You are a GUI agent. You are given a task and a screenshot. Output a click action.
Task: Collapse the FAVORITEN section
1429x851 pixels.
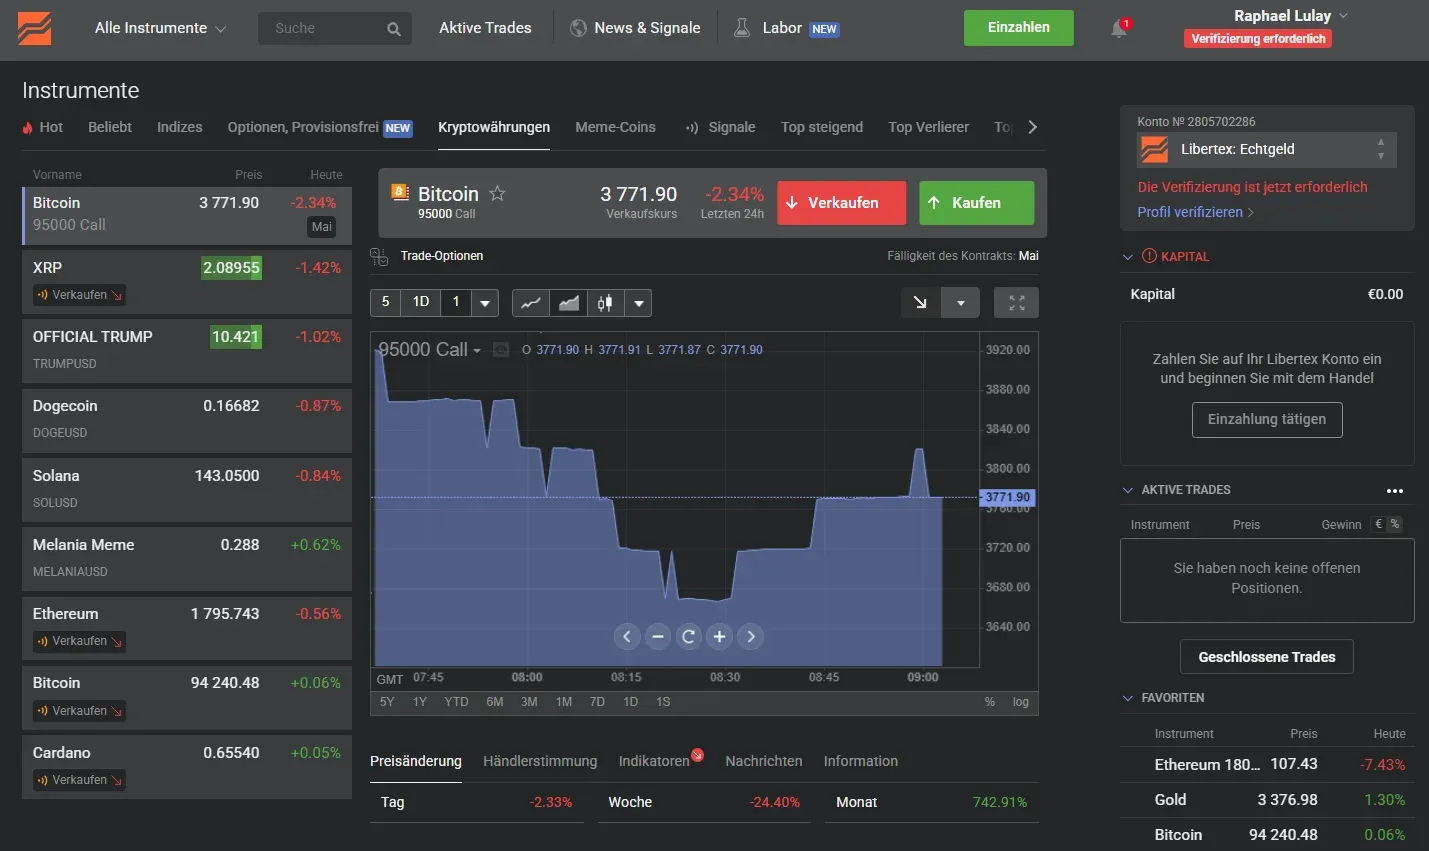(x=1128, y=698)
